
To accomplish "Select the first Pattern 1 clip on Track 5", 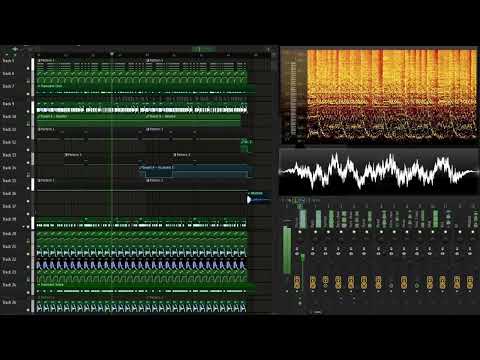I will [x=91, y=64].
